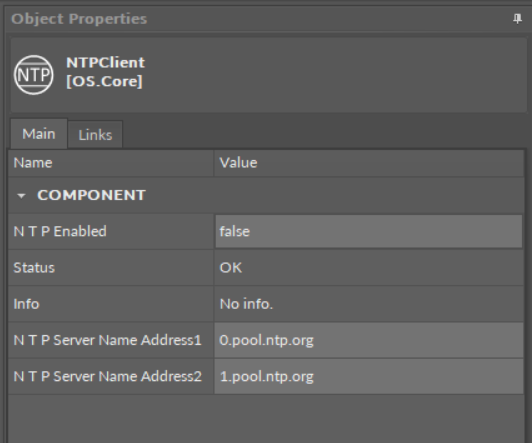Select the Status OK value cell

369,268
